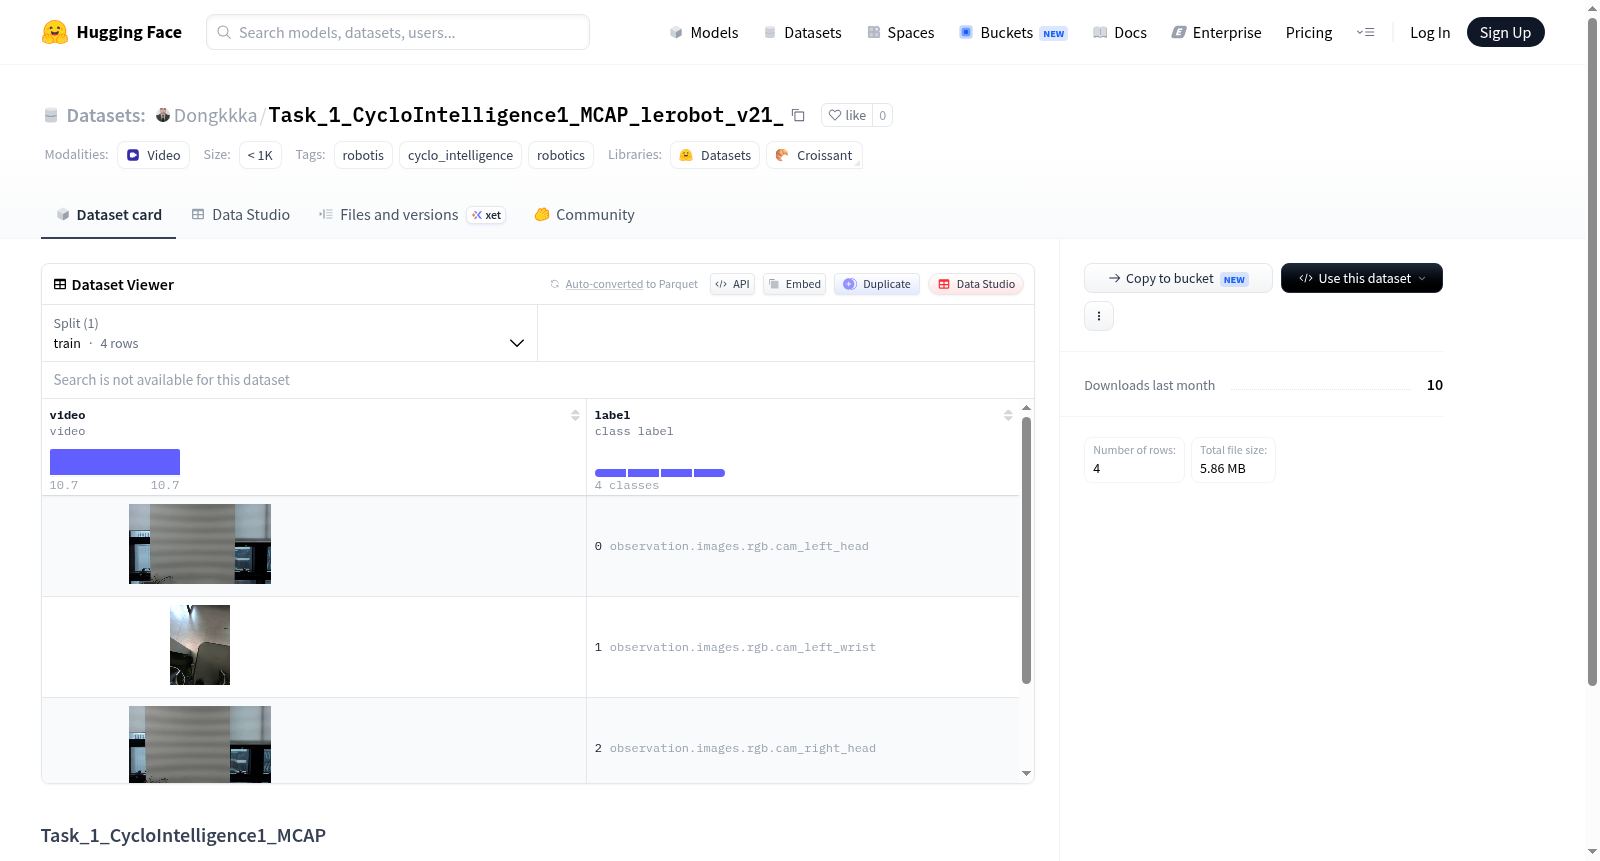Play the cam_left_head video thumbnail
Viewport: 1600px width, 861px height.
tap(200, 544)
